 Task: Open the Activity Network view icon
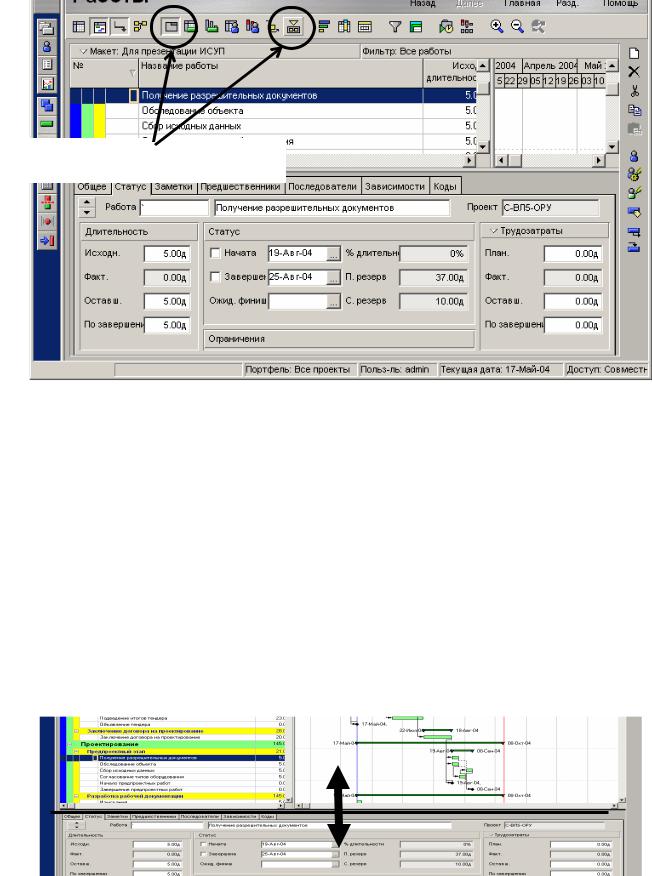140,27
